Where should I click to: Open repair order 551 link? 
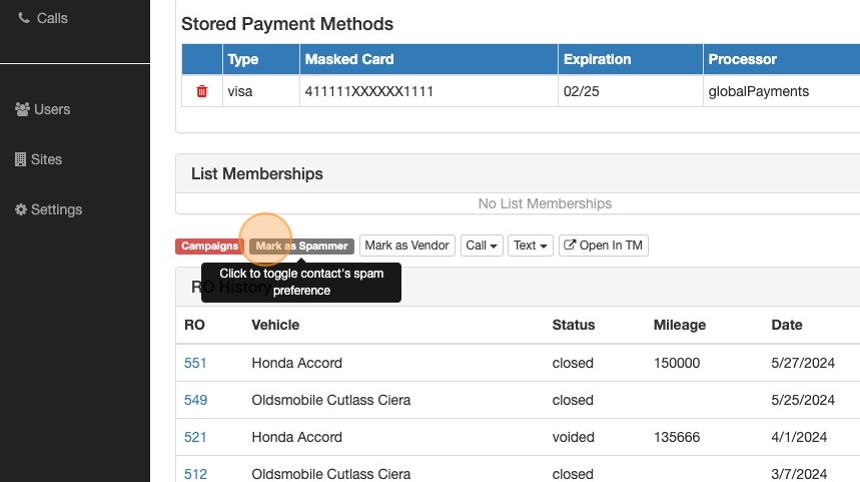tap(195, 363)
